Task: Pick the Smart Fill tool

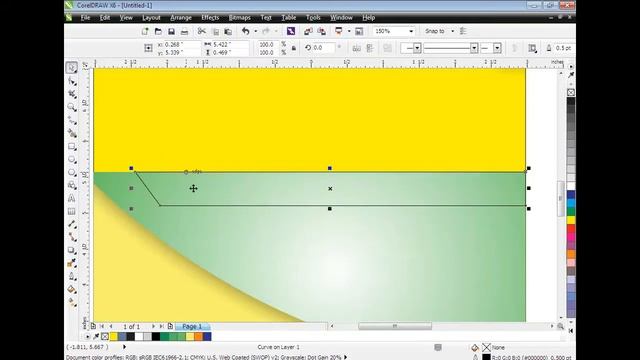Action: [72, 133]
